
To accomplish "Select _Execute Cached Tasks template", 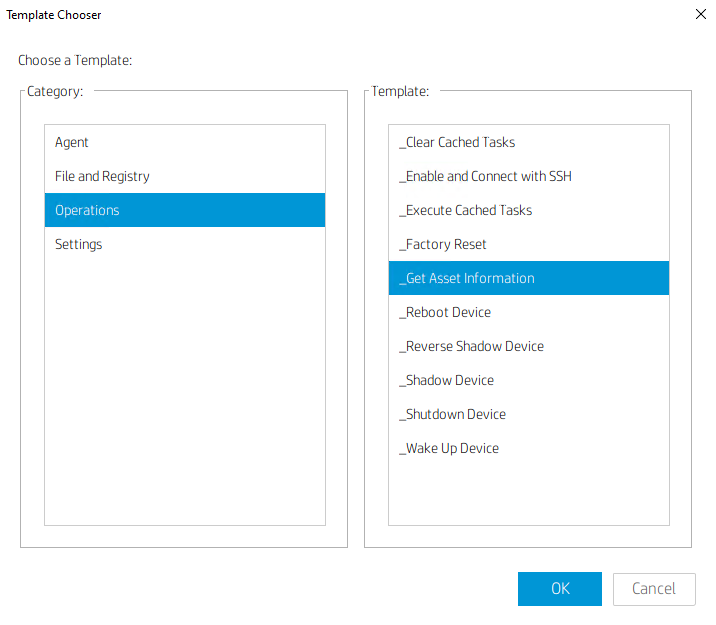I will click(529, 210).
